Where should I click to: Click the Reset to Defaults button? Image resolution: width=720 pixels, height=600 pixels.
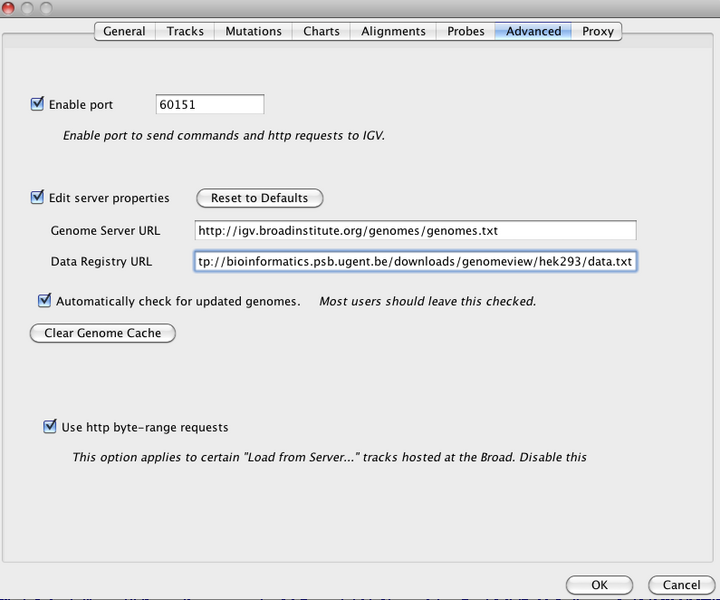[260, 198]
